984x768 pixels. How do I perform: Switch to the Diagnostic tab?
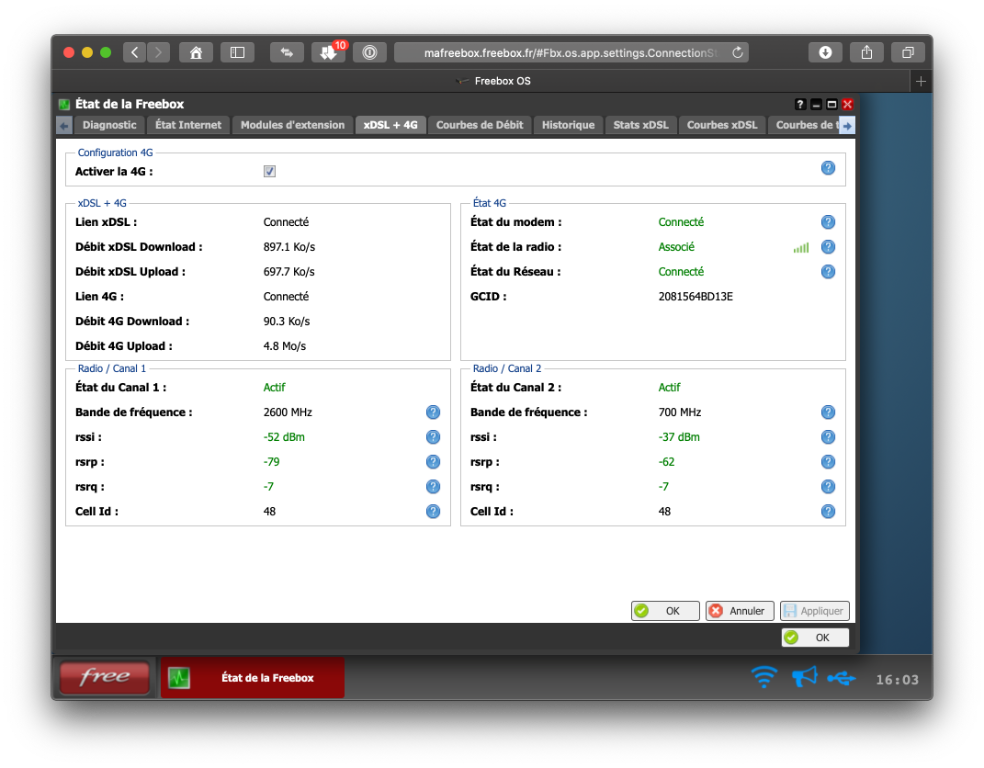click(x=109, y=125)
